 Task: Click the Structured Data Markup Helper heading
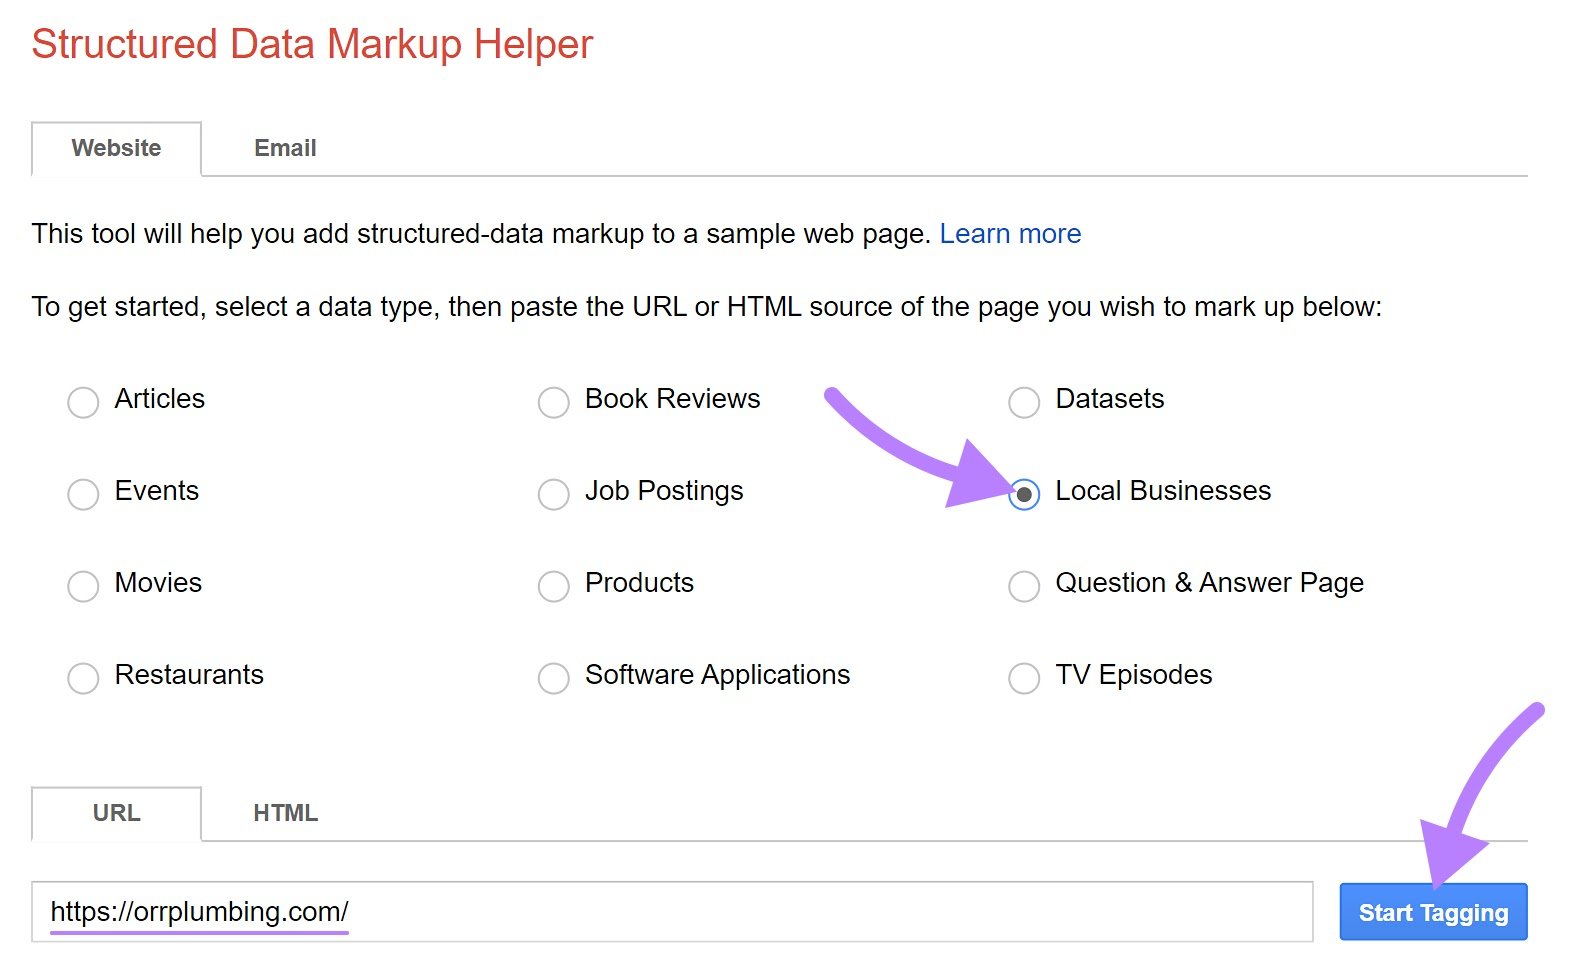(311, 43)
